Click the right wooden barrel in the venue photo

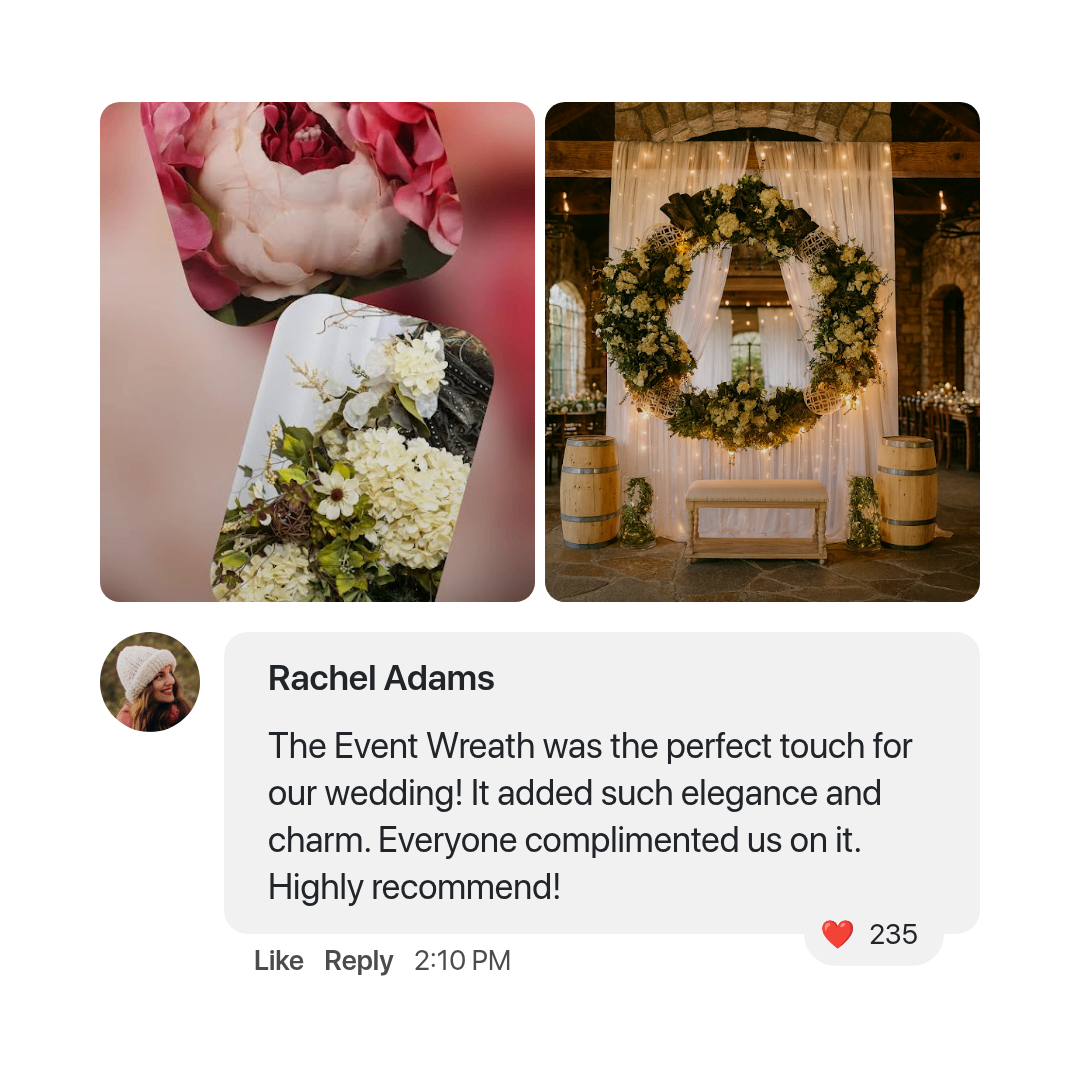coord(908,492)
